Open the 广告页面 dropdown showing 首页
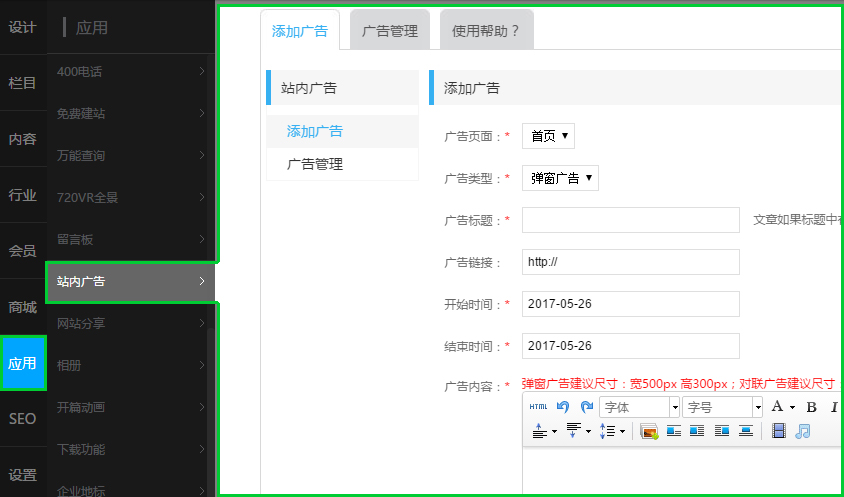The width and height of the screenshot is (844, 497). coord(548,136)
